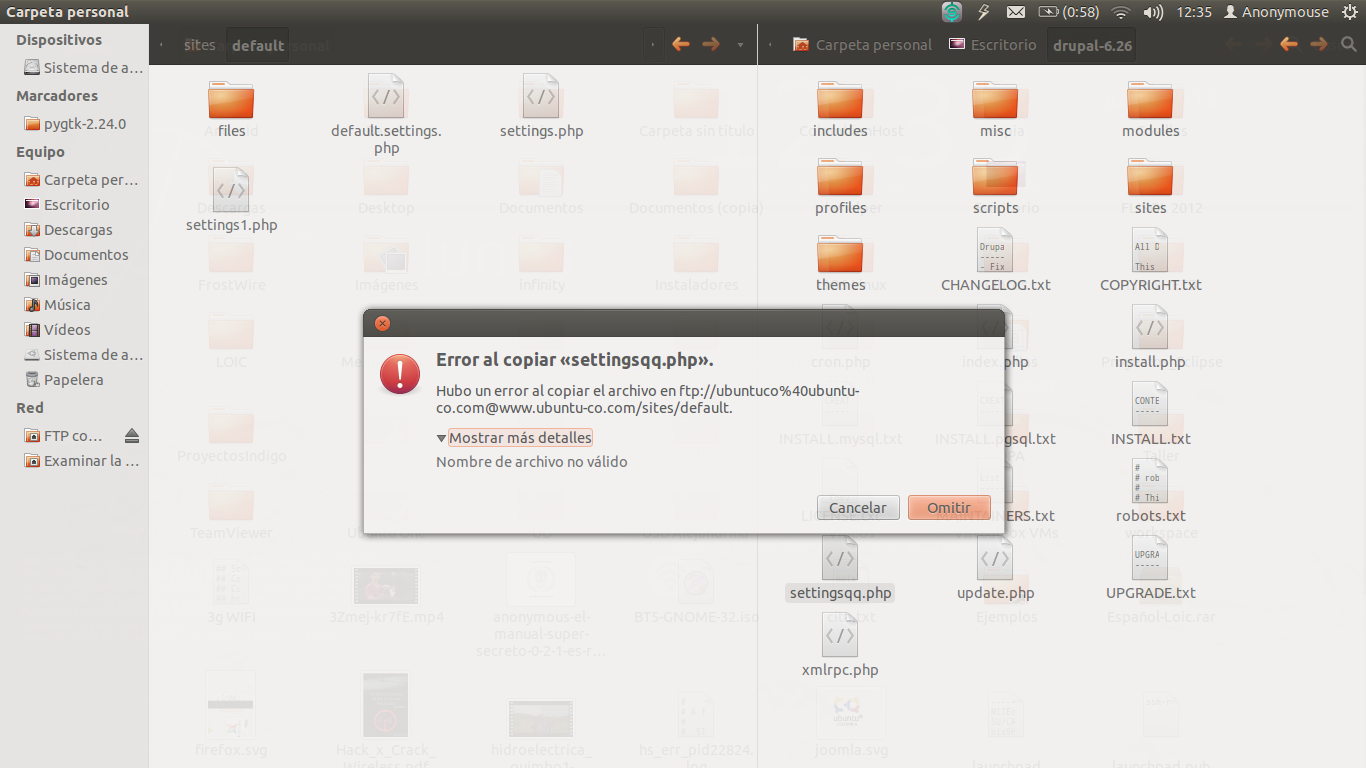
Task: Go to Carpeta personal in sidebar
Action: pos(81,180)
